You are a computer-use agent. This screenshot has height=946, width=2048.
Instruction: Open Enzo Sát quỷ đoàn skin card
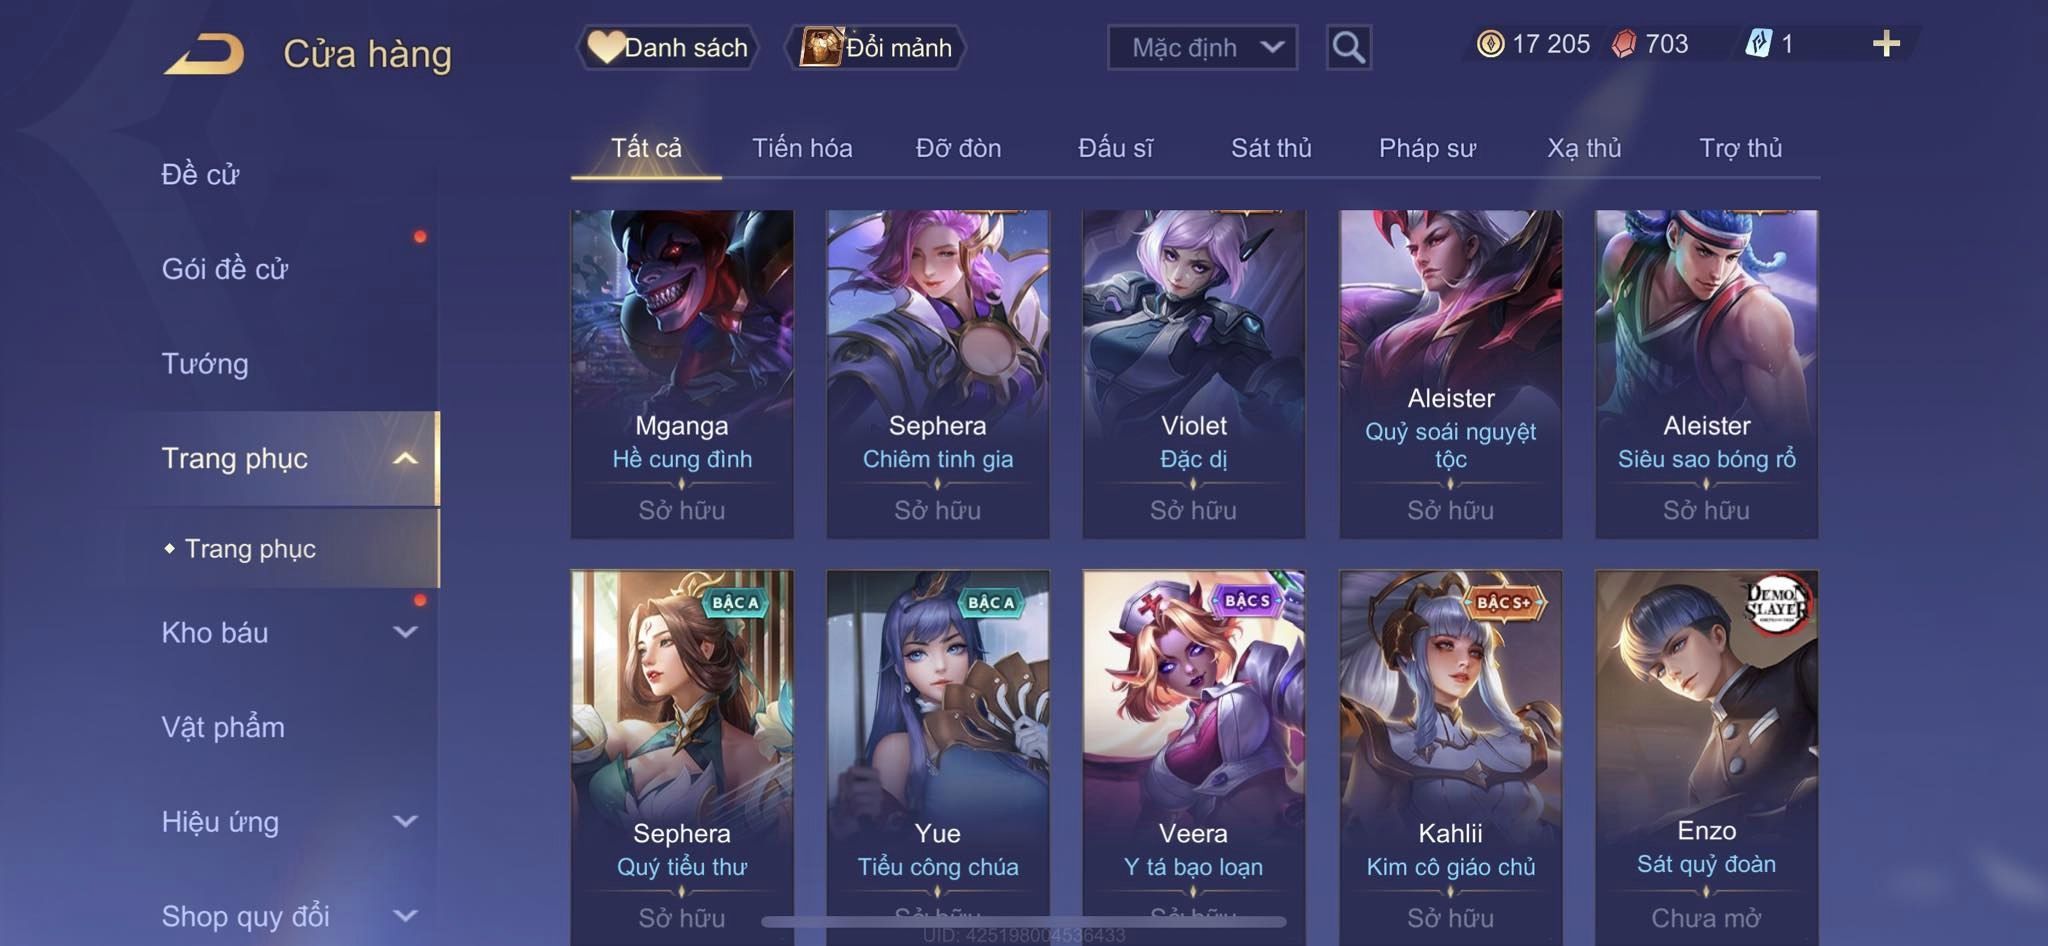(x=1706, y=756)
